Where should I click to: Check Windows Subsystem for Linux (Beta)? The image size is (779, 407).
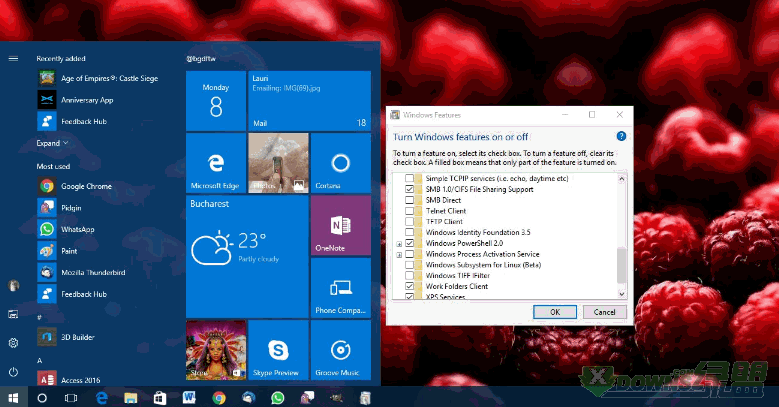coord(409,265)
